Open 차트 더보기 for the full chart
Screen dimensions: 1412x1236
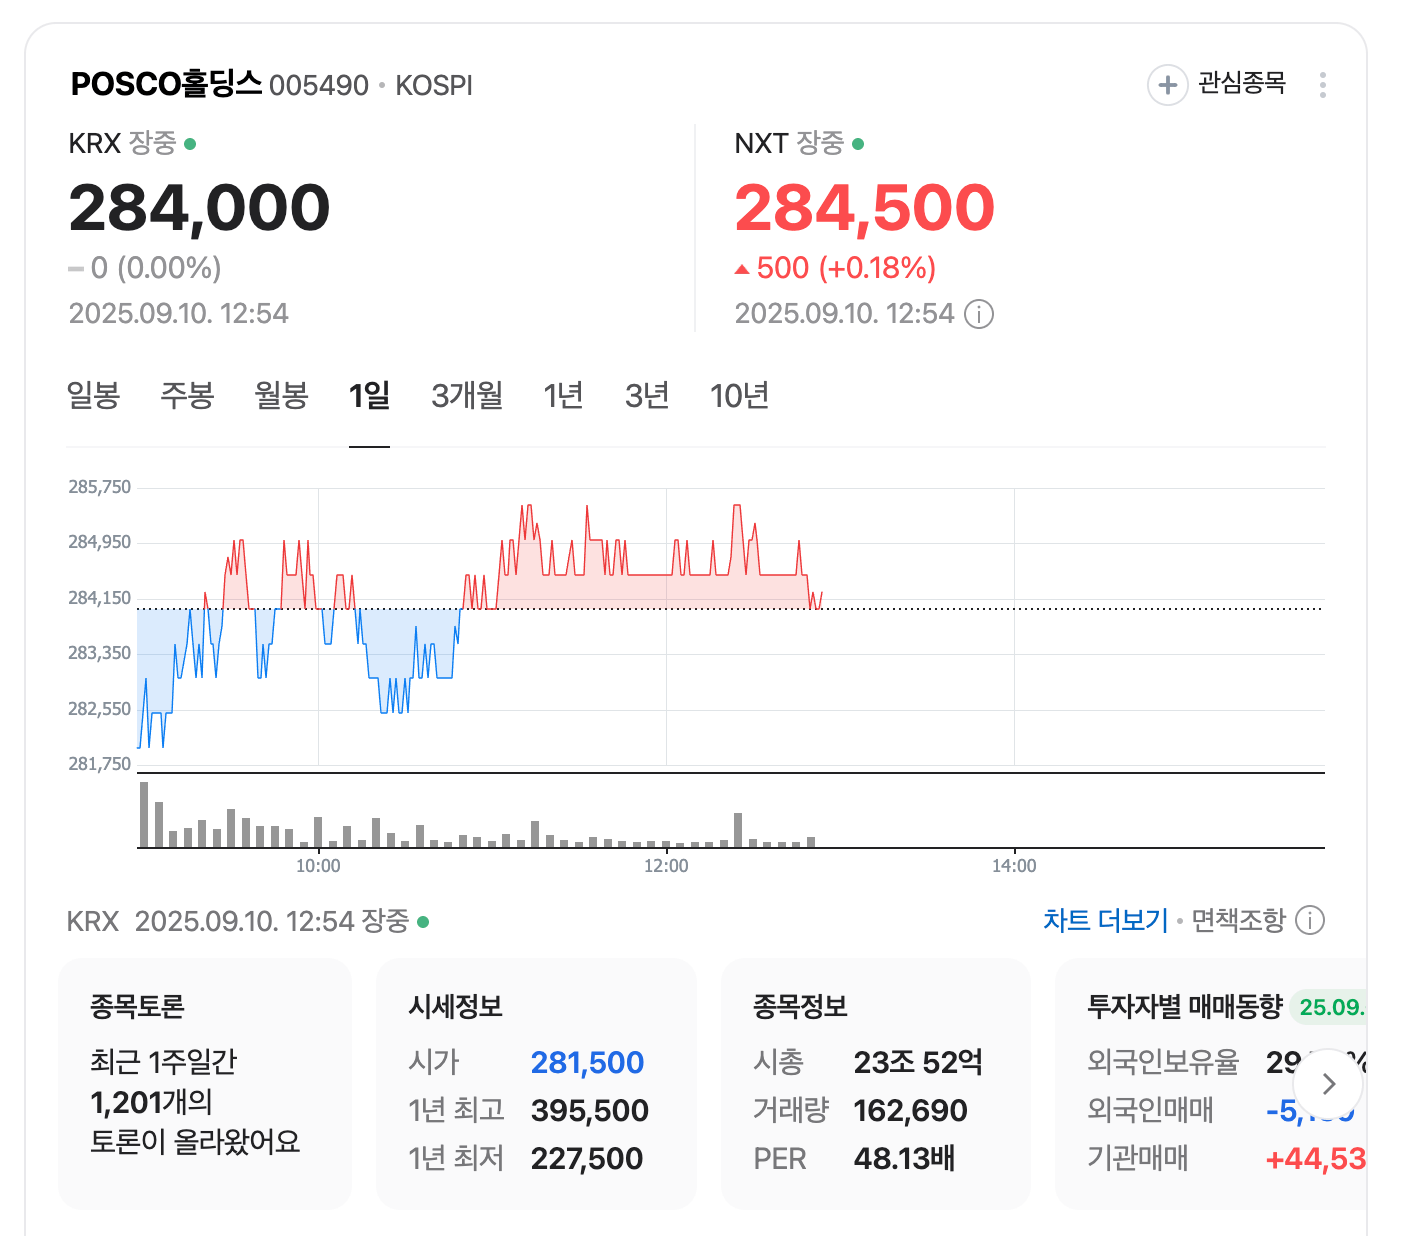tap(1105, 919)
